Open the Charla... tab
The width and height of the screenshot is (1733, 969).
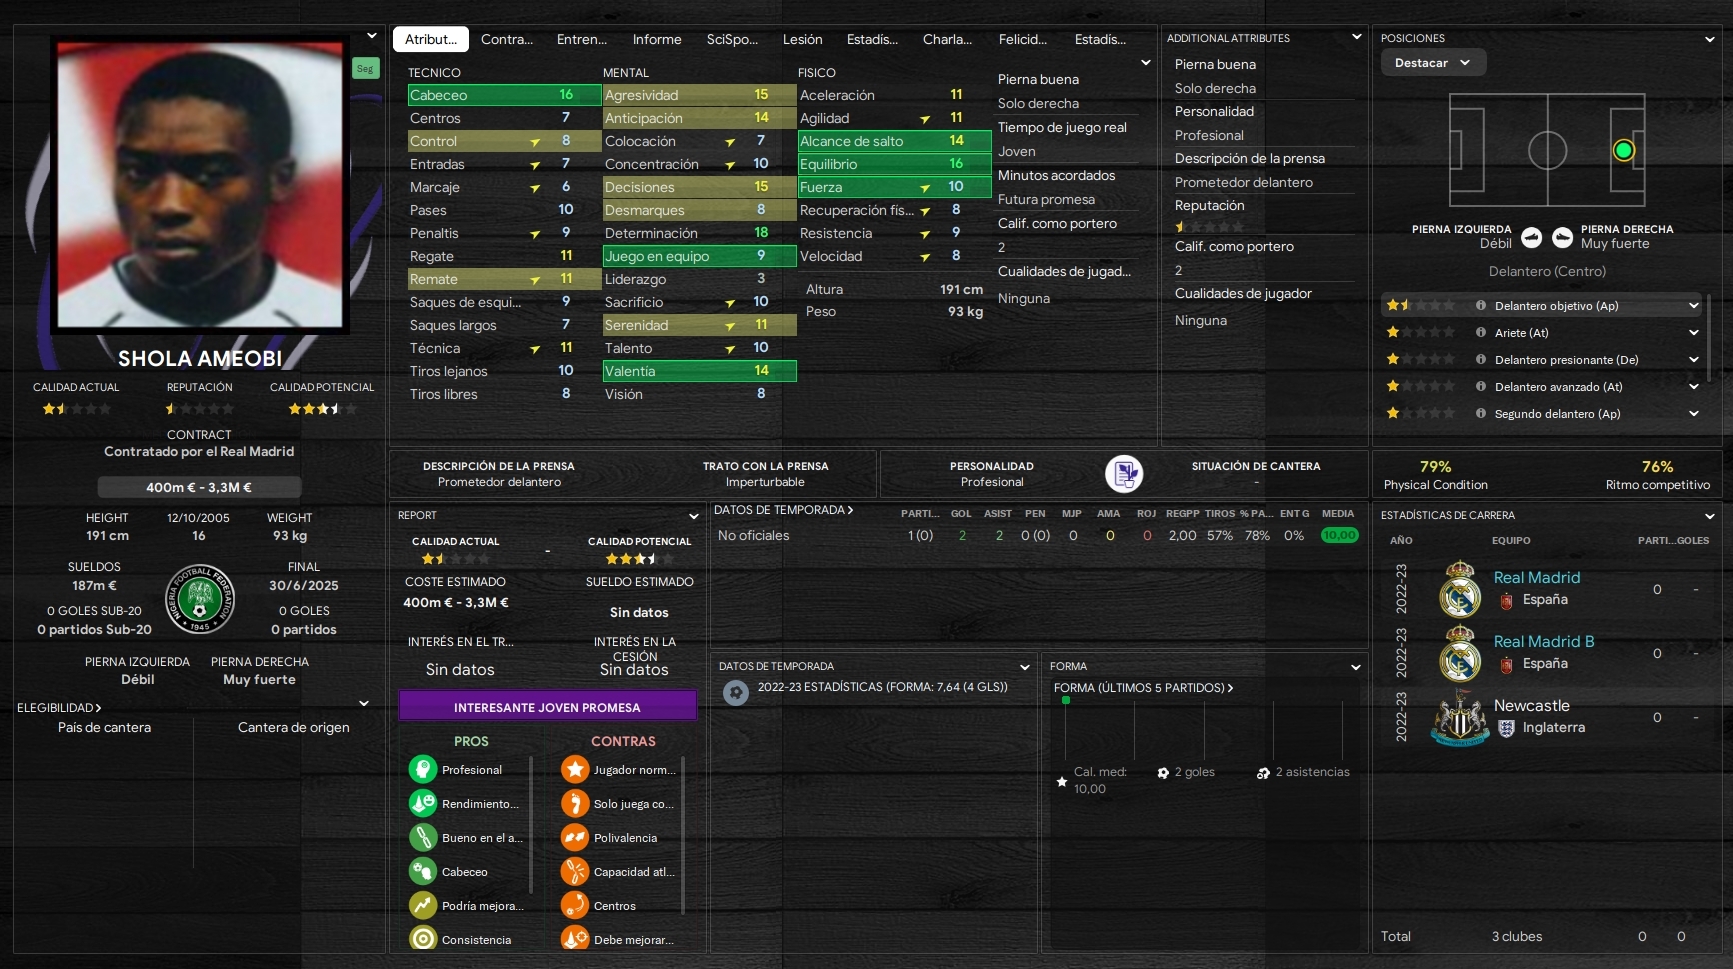point(947,39)
